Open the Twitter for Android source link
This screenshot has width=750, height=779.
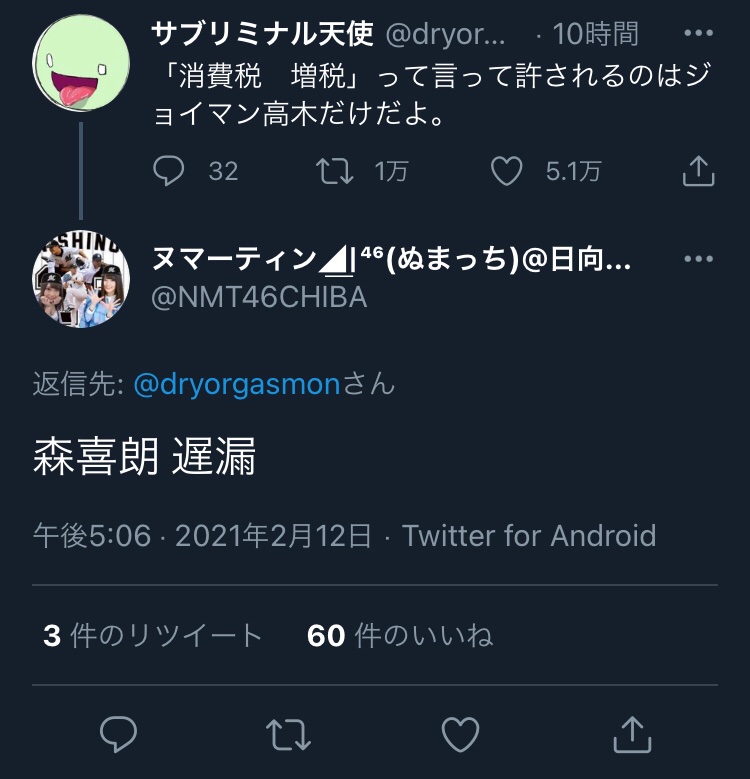(529, 535)
